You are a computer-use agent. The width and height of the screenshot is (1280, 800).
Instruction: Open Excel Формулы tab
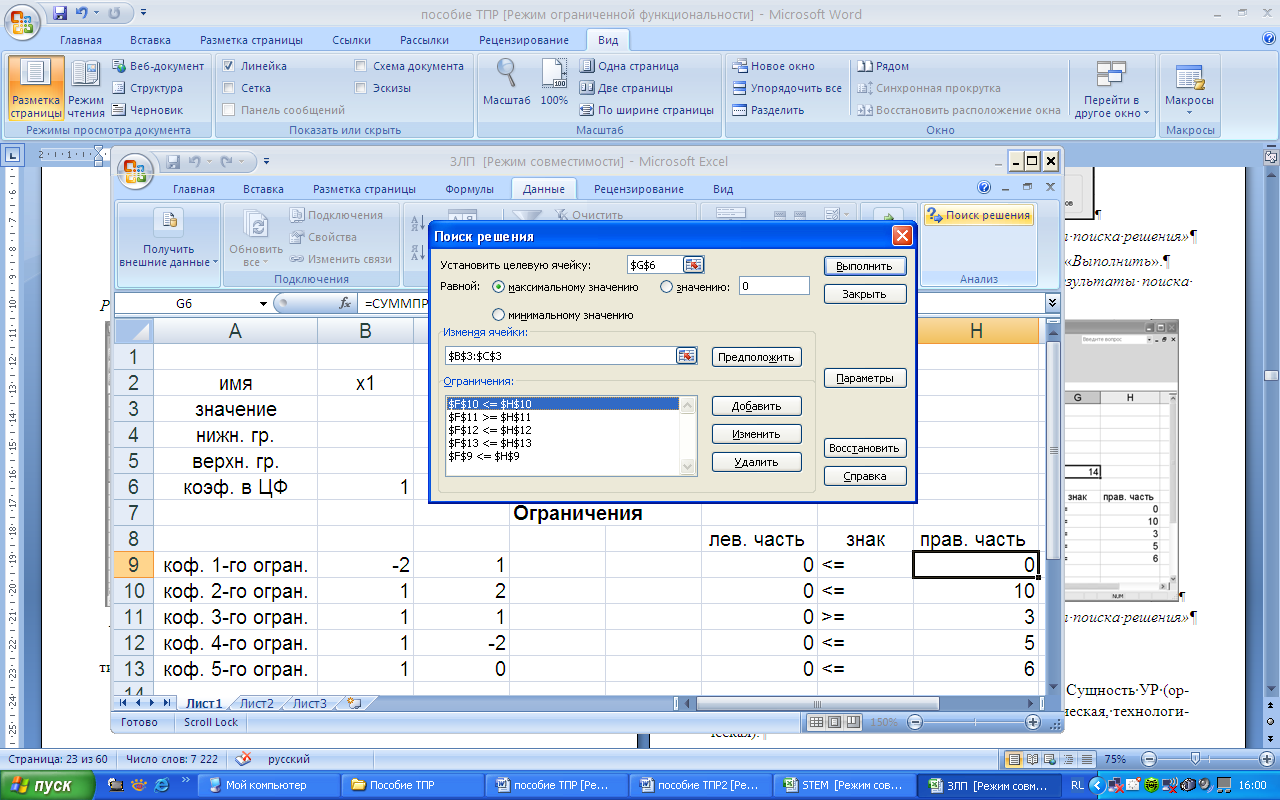(x=470, y=189)
